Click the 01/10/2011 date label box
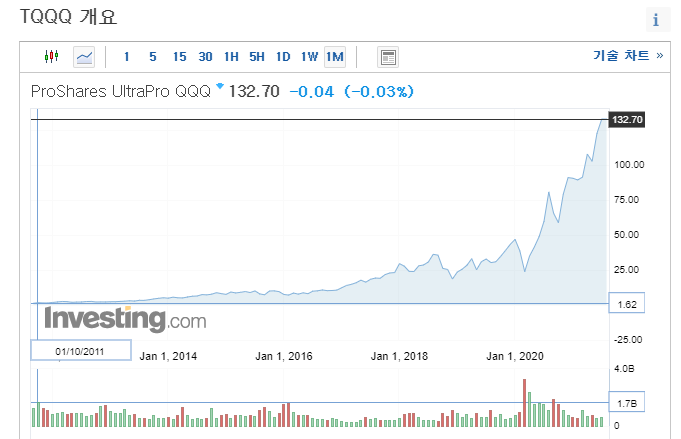The width and height of the screenshot is (681, 439). tap(81, 350)
